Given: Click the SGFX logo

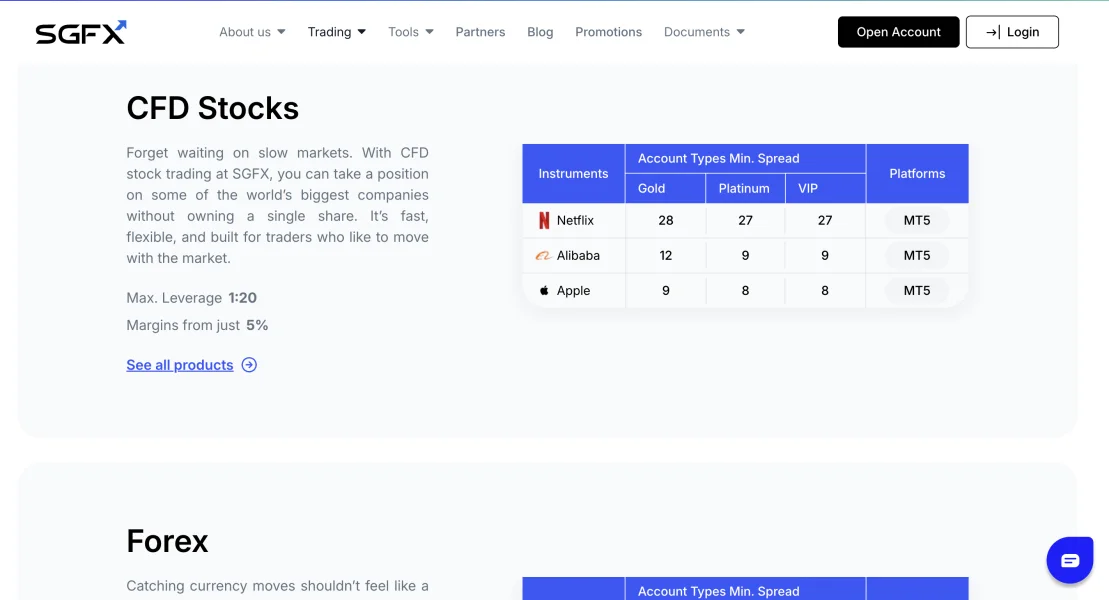Looking at the screenshot, I should [x=81, y=32].
